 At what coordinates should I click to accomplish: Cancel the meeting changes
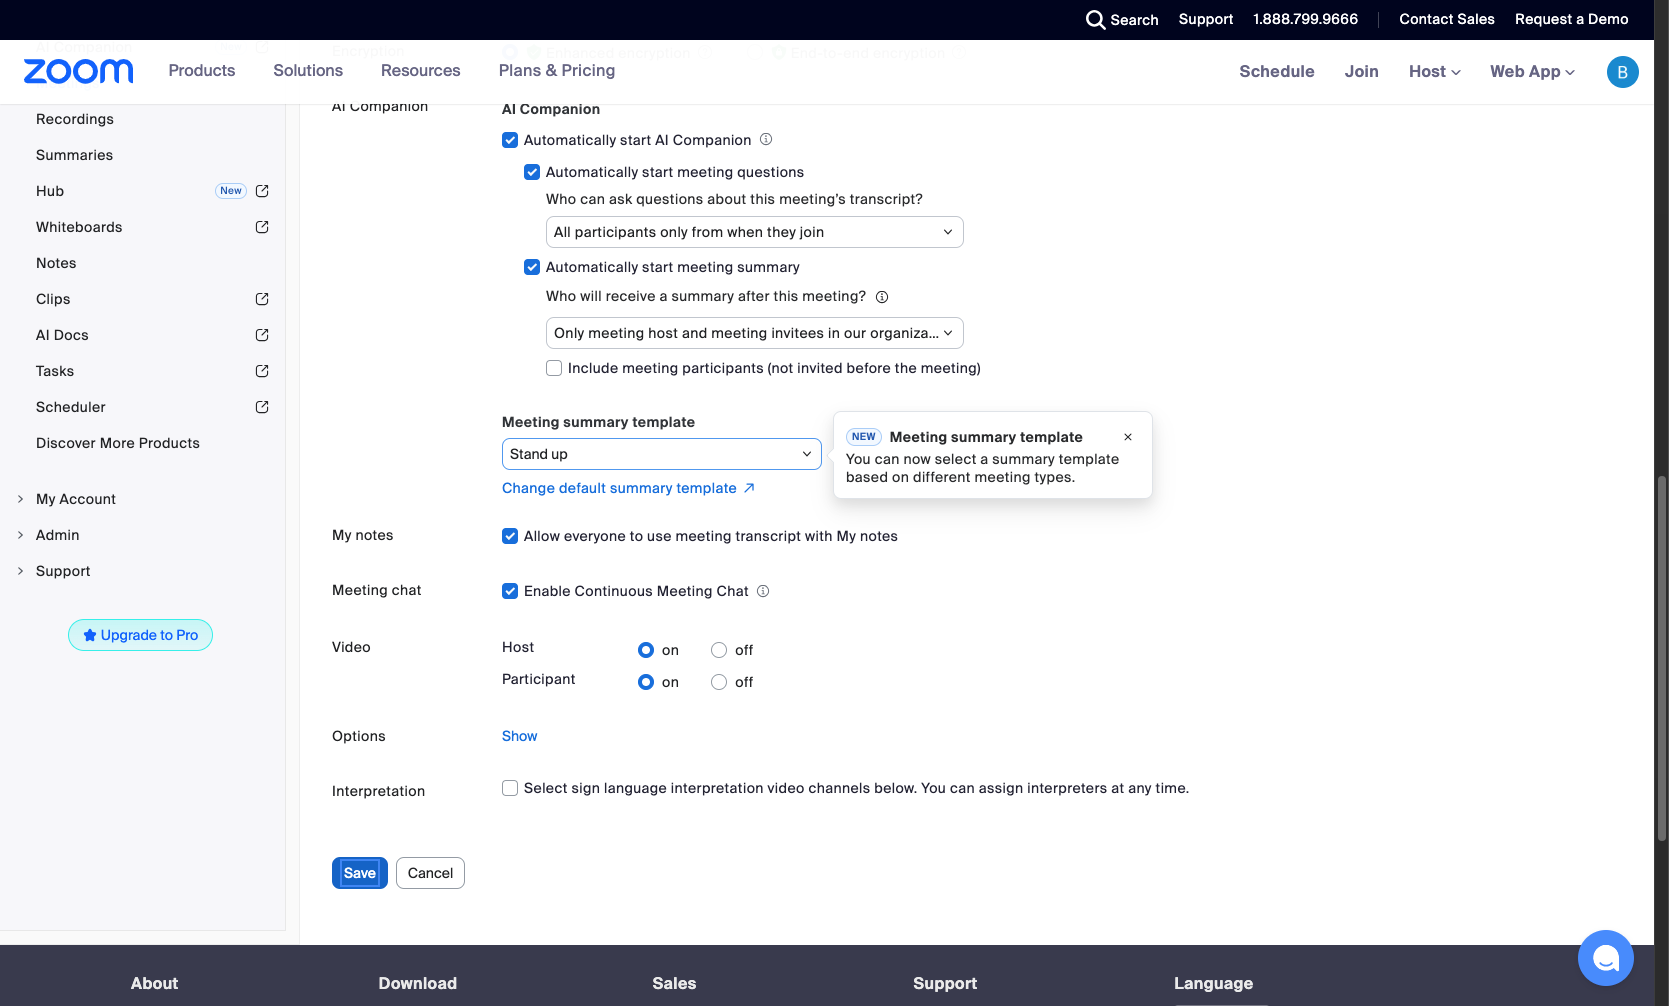430,873
